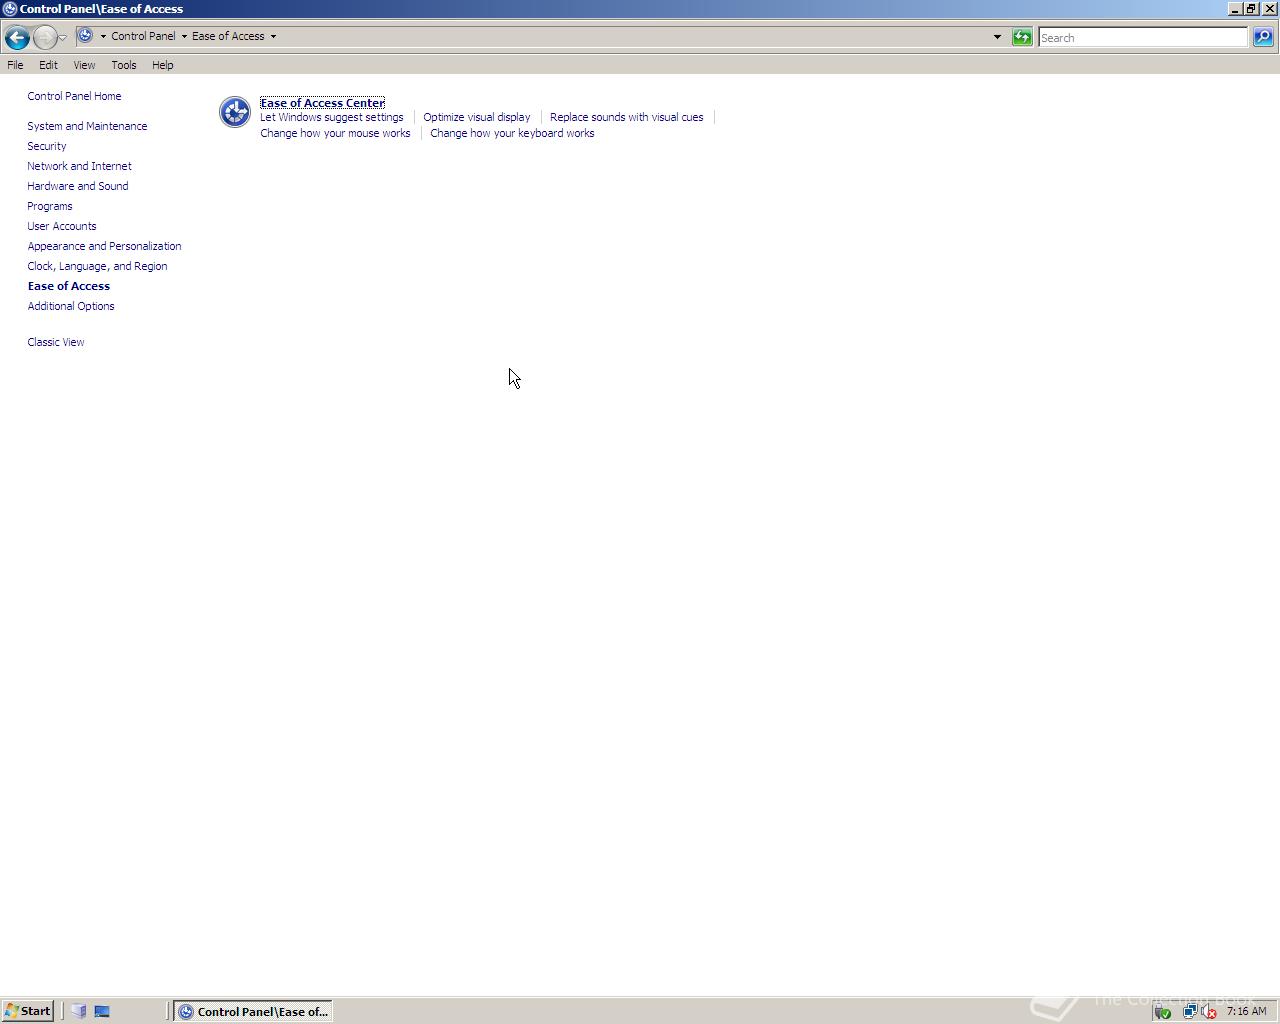Open Appearance and Personalization category

(x=104, y=246)
